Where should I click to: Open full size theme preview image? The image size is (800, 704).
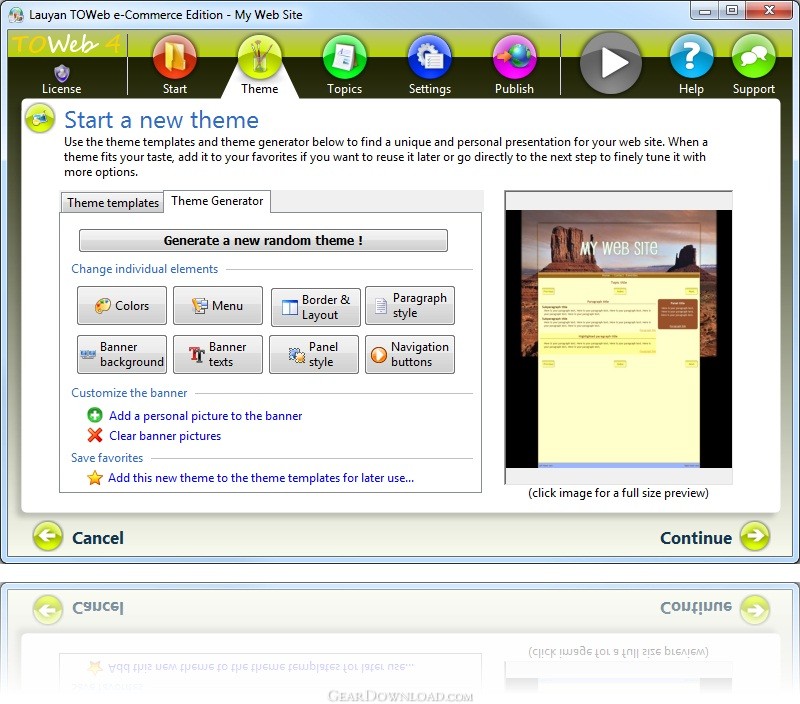(618, 339)
